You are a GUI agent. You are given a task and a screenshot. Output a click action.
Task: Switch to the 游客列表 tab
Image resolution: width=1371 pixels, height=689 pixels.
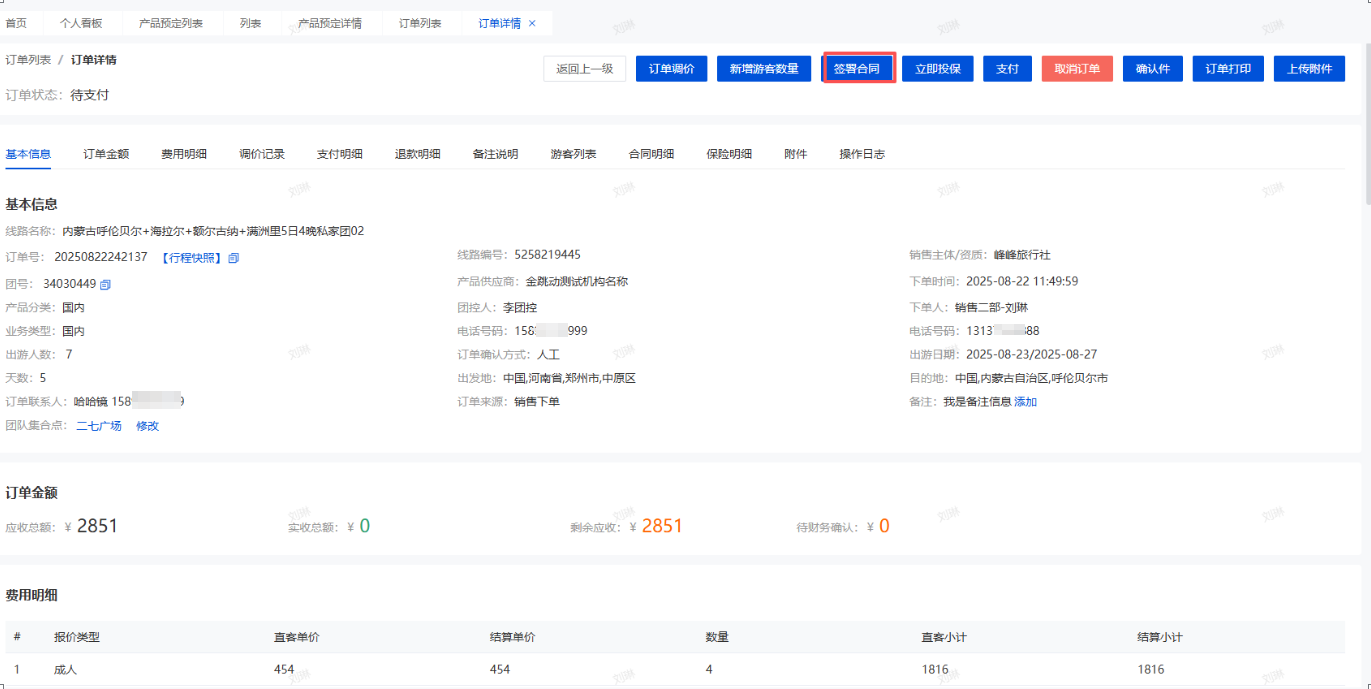click(x=573, y=154)
